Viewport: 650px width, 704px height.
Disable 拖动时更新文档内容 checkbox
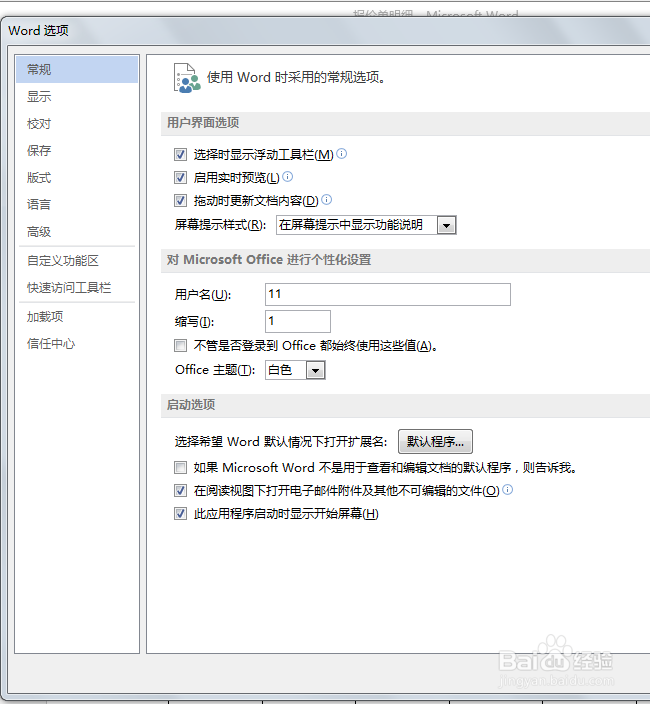[180, 201]
